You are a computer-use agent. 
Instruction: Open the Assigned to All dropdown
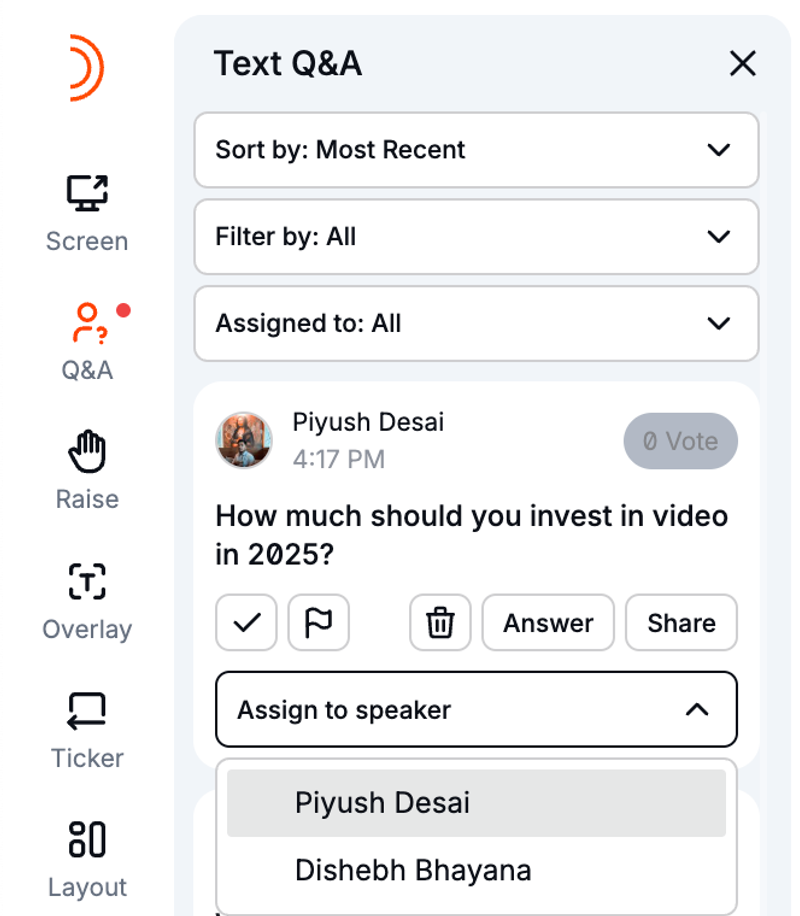(x=476, y=324)
